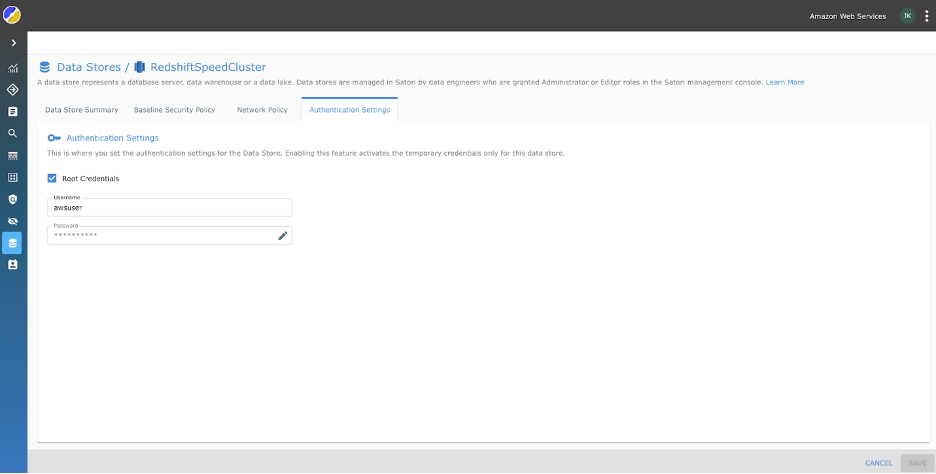This screenshot has width=936, height=474.
Task: Click the Cancel button
Action: [879, 463]
